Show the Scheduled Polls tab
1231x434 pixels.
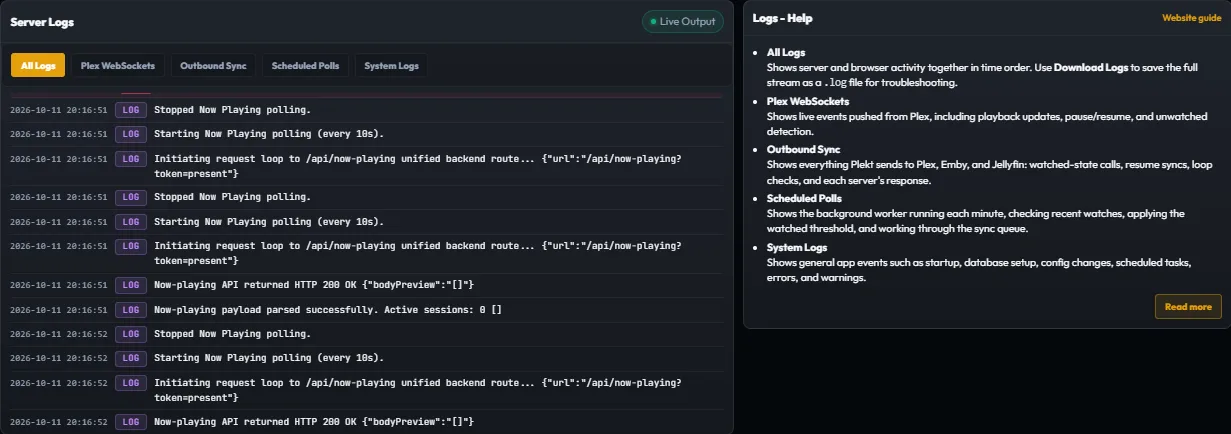pyautogui.click(x=306, y=65)
